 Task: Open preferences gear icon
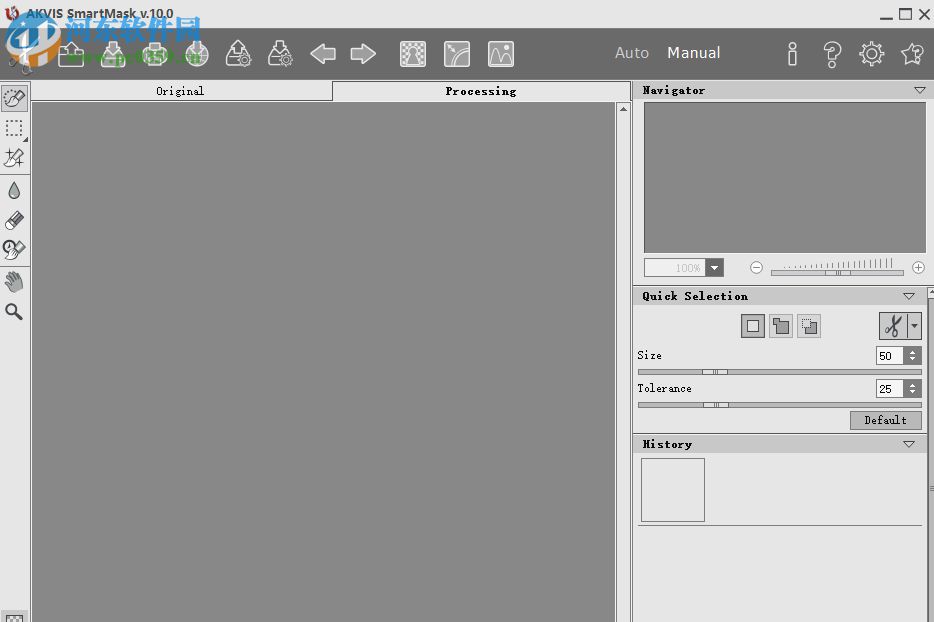tap(871, 54)
